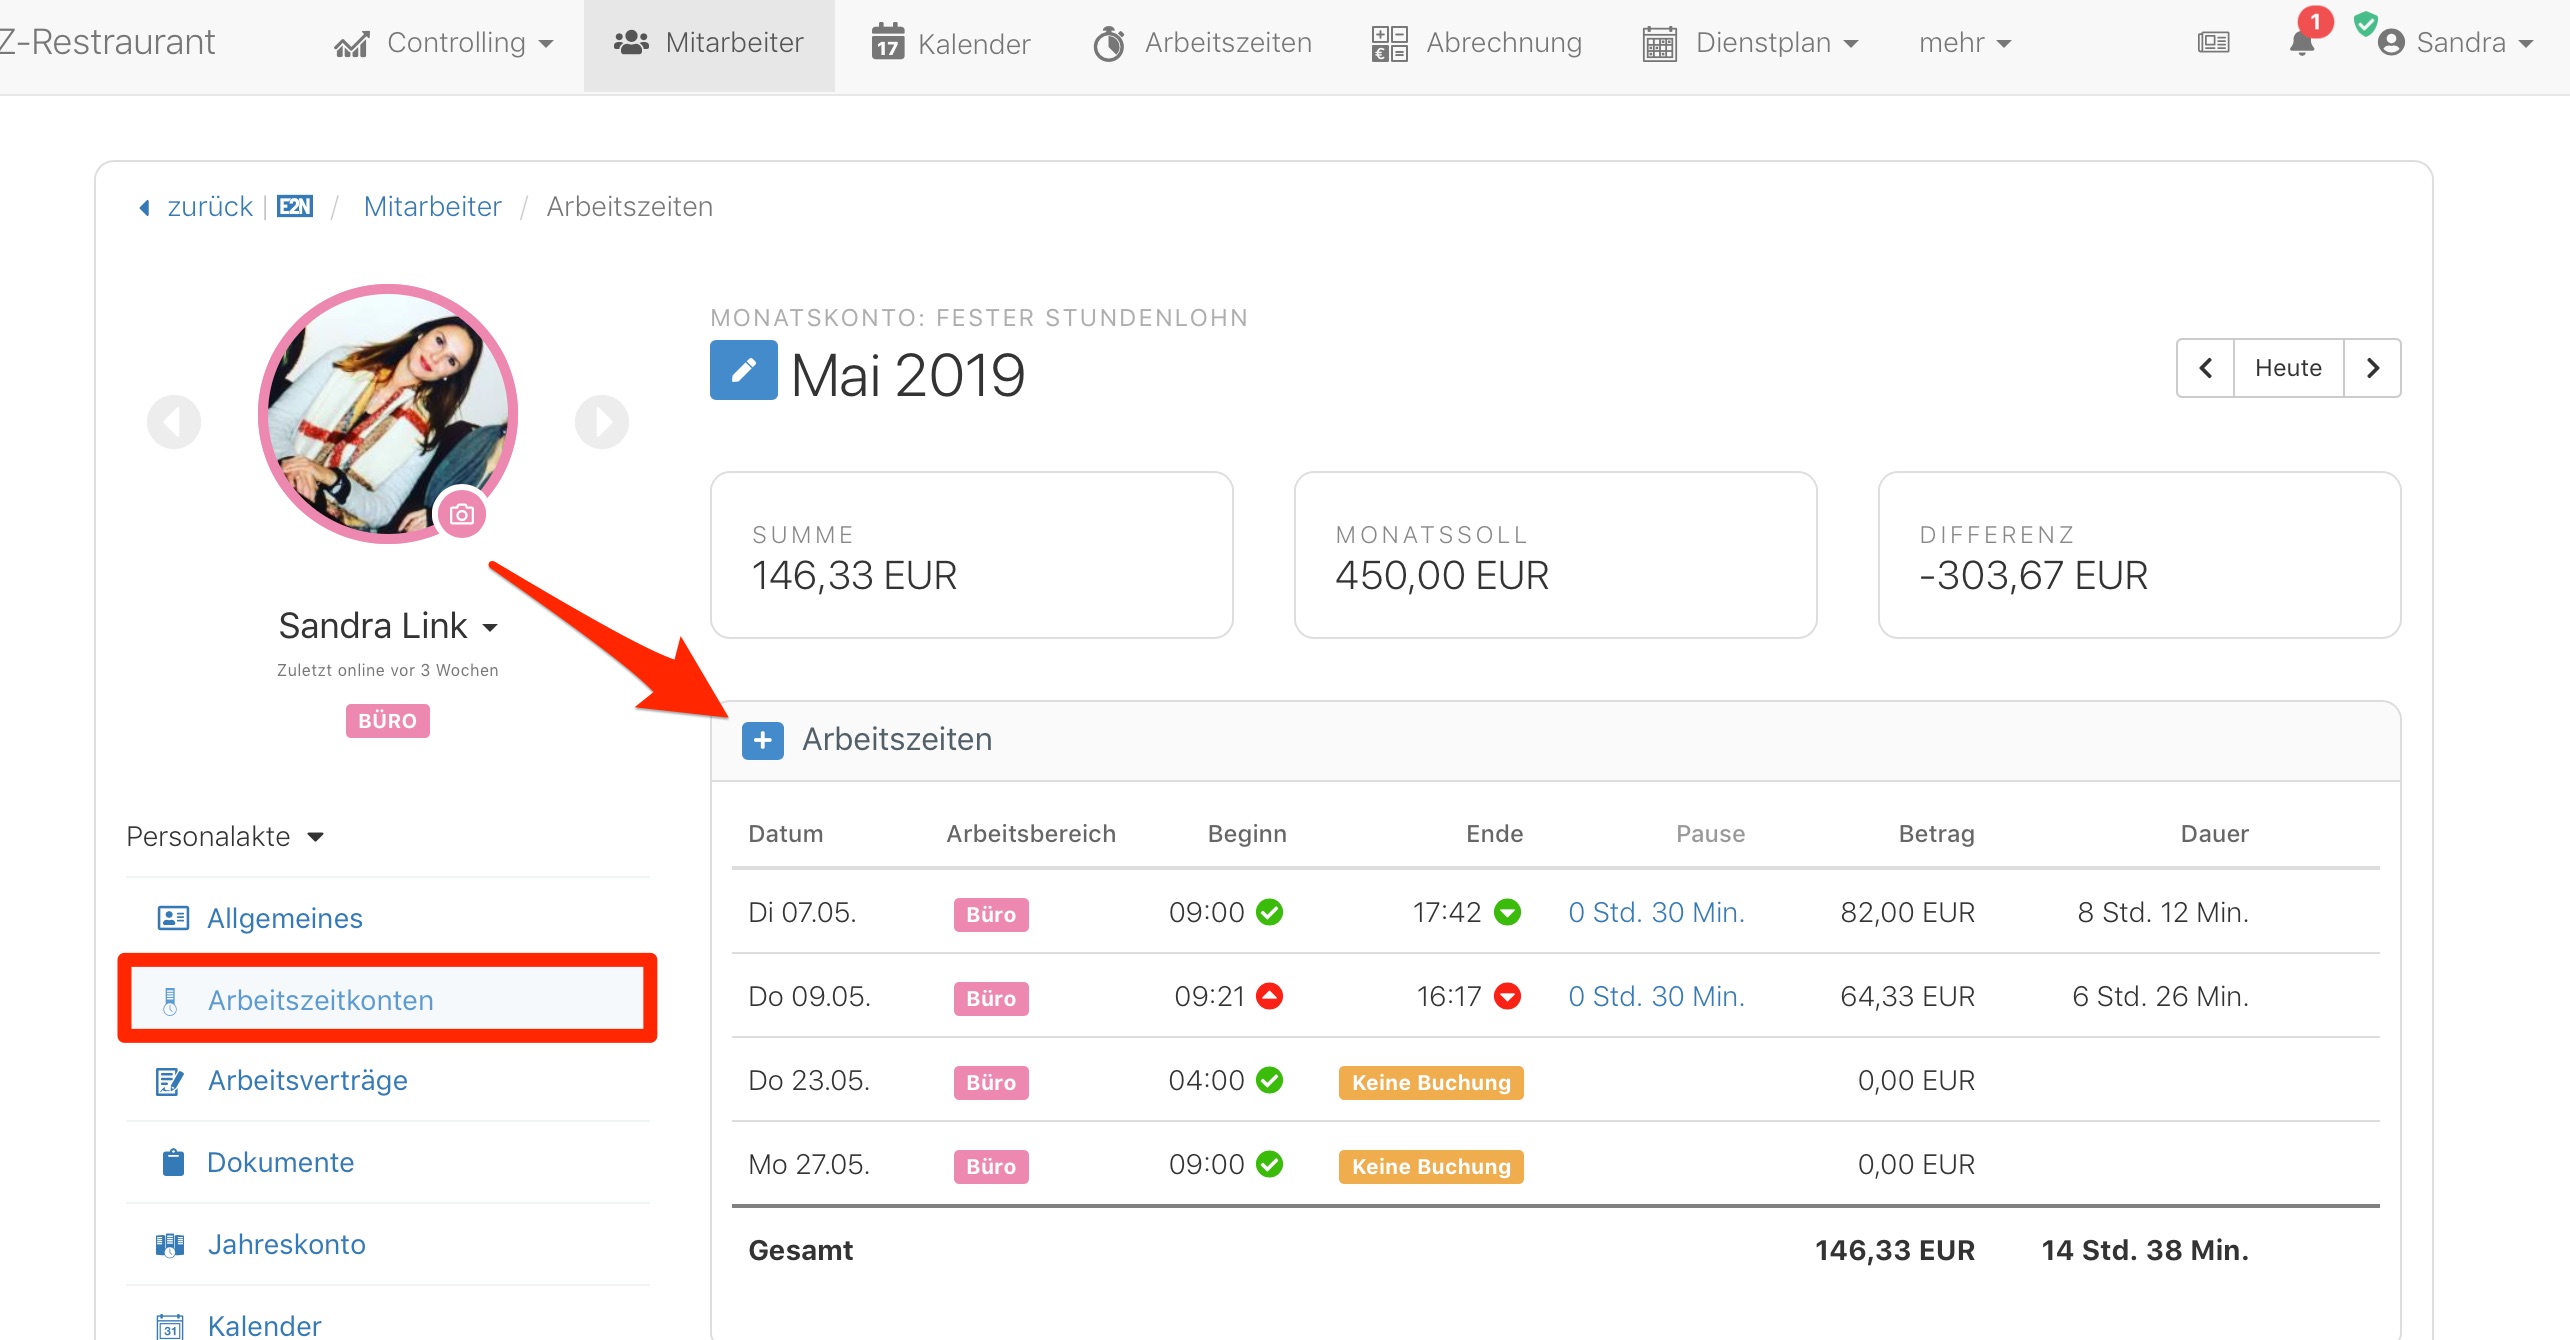The image size is (2570, 1340).
Task: Click the 6 Std. 26 Min. duration cell
Action: (x=2160, y=997)
